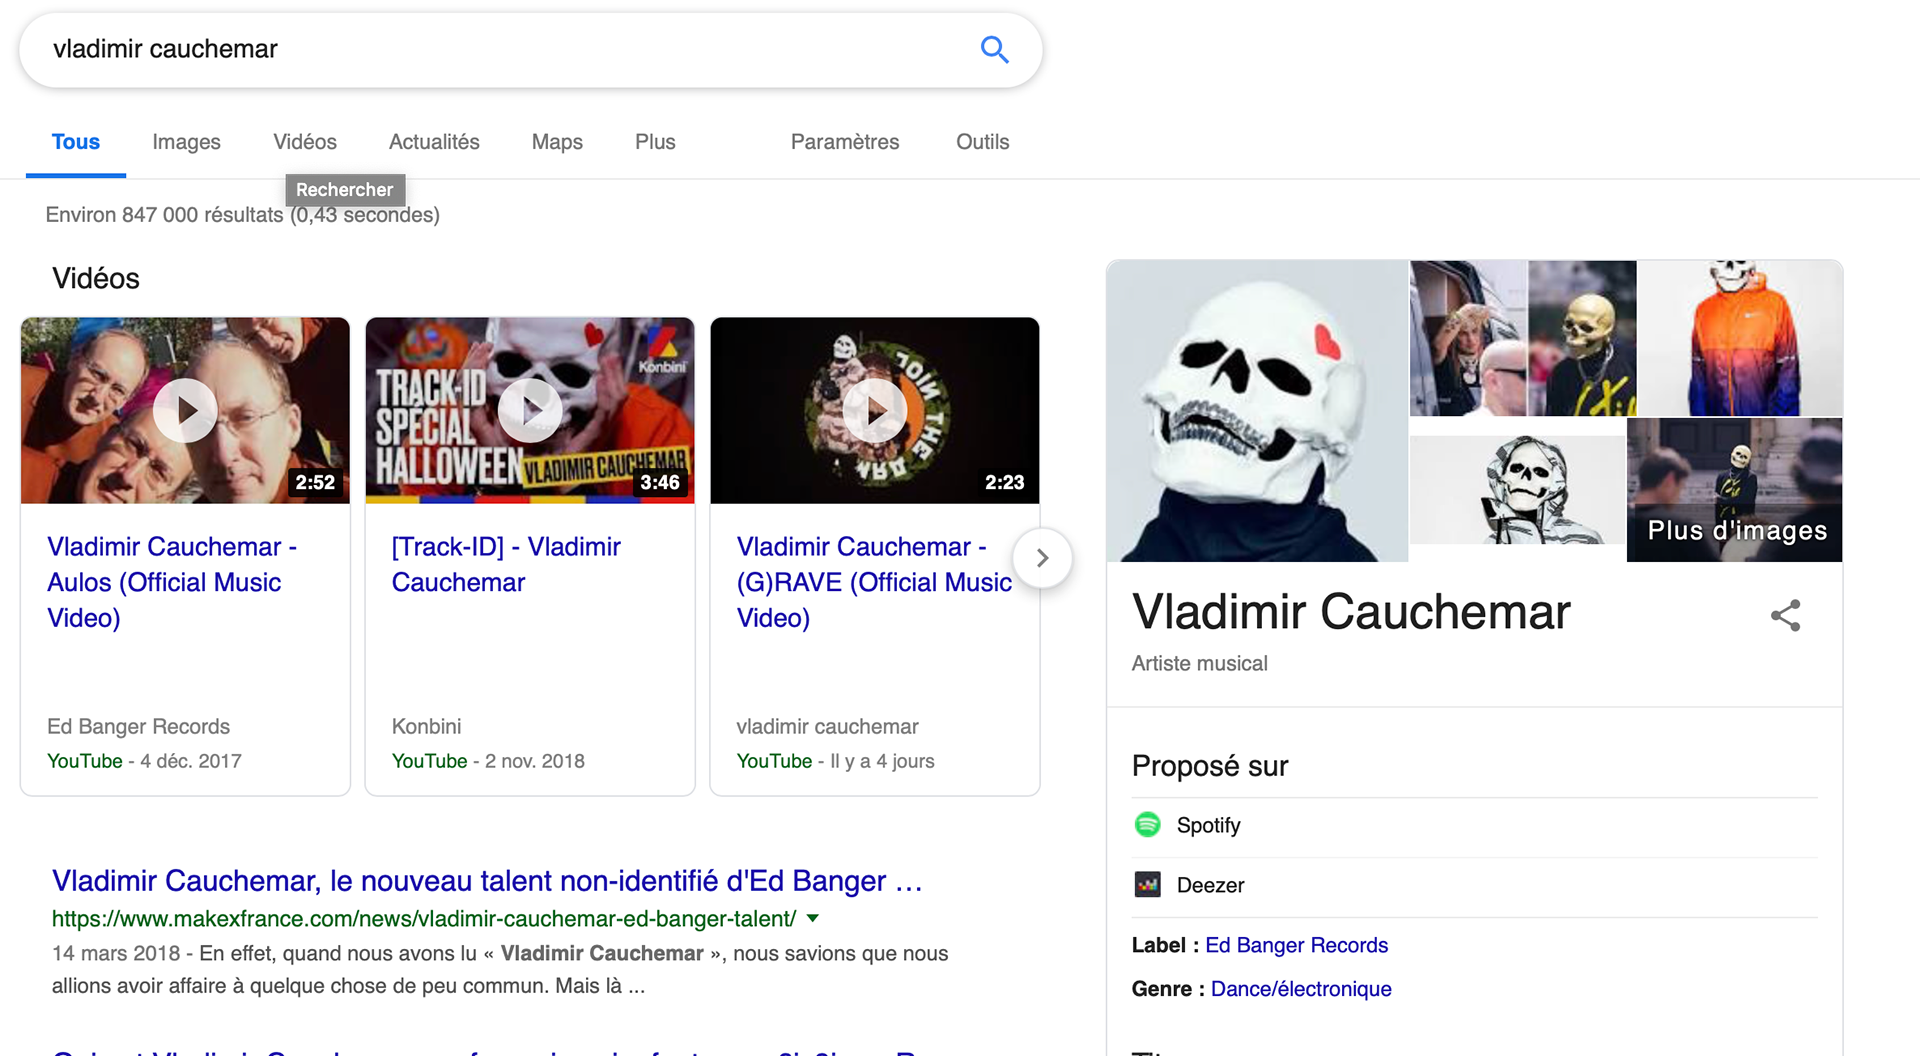Open Deezer under Proposé sur
The image size is (1920, 1056).
coord(1210,885)
